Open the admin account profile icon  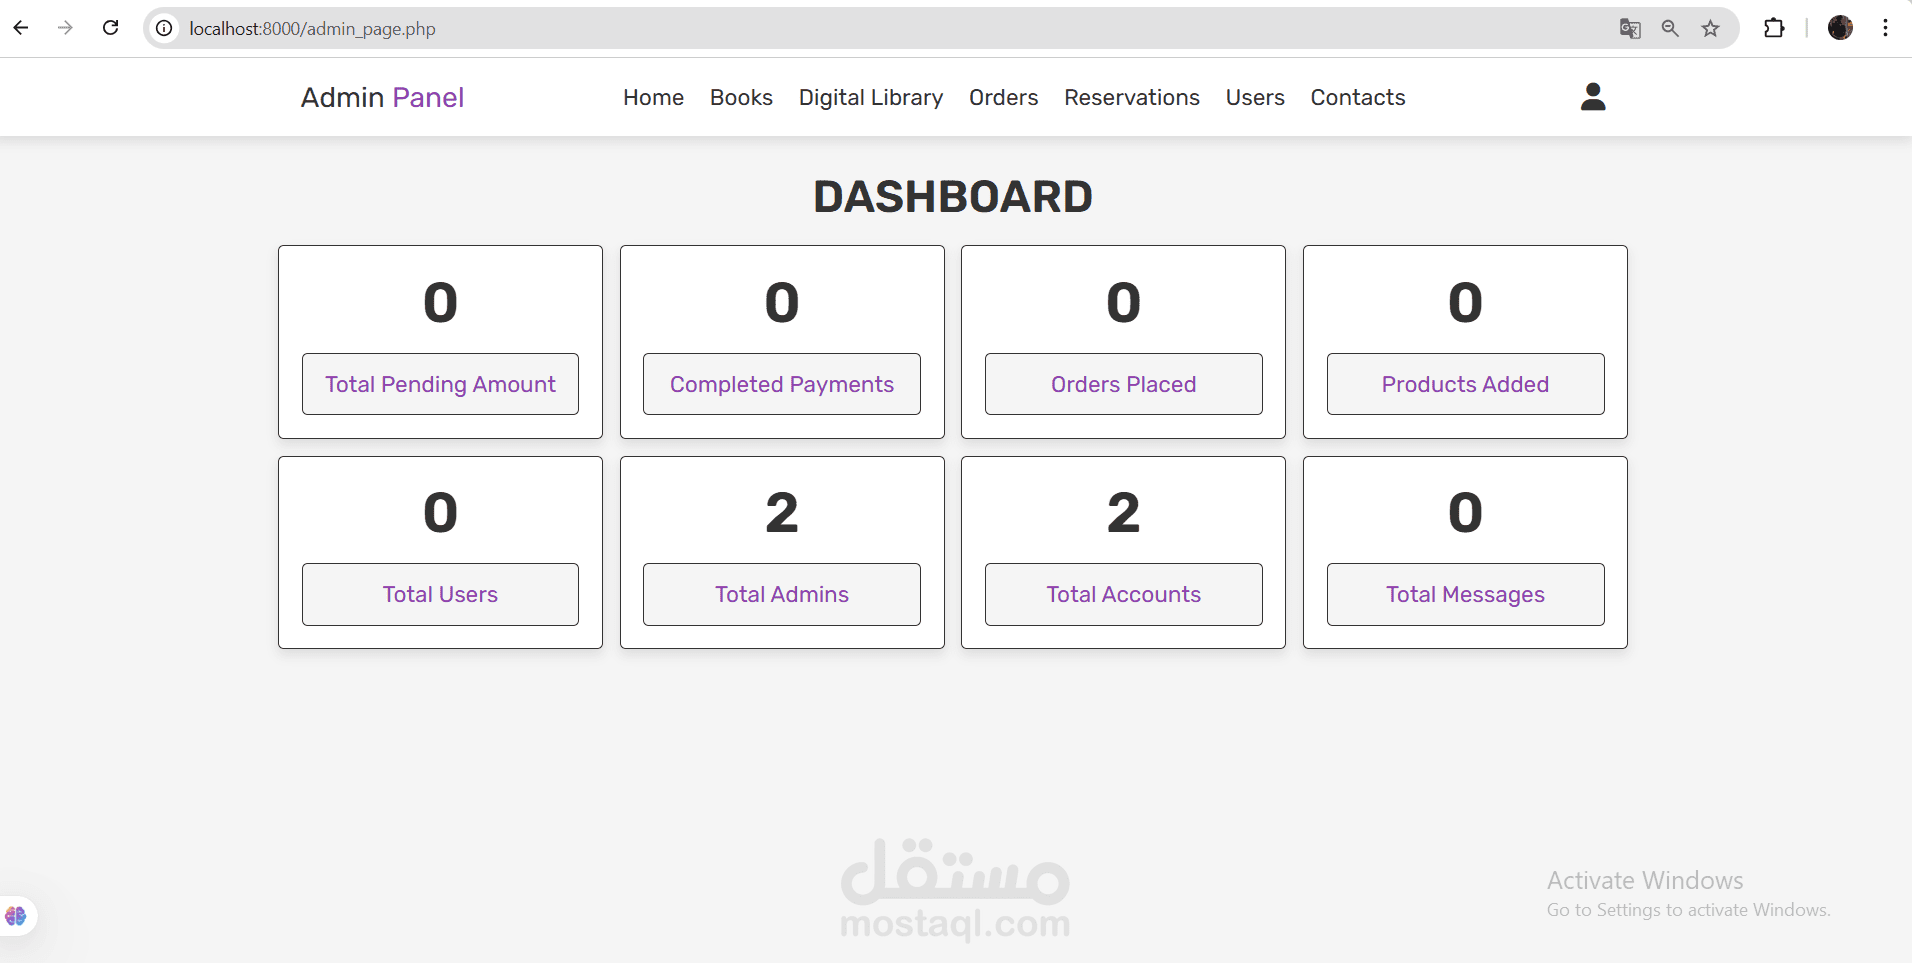pyautogui.click(x=1592, y=96)
